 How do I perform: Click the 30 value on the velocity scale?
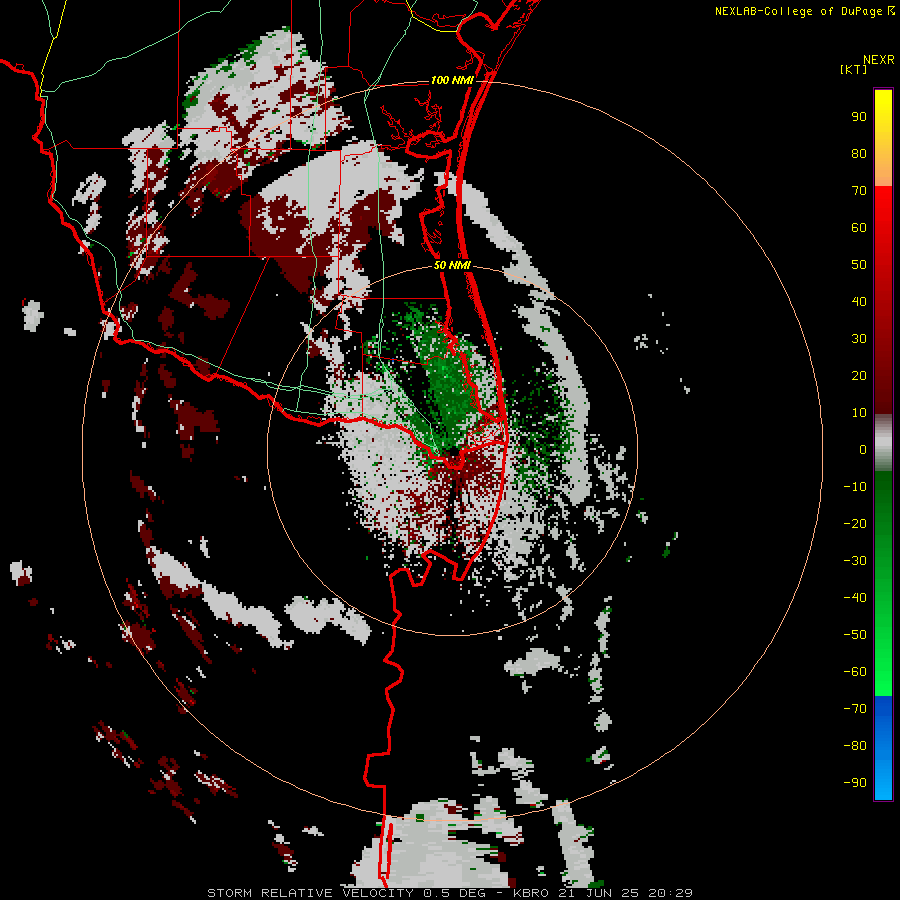coord(859,339)
